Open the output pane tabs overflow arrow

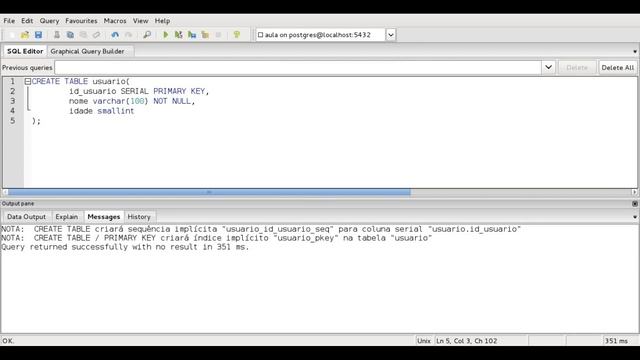click(x=635, y=217)
